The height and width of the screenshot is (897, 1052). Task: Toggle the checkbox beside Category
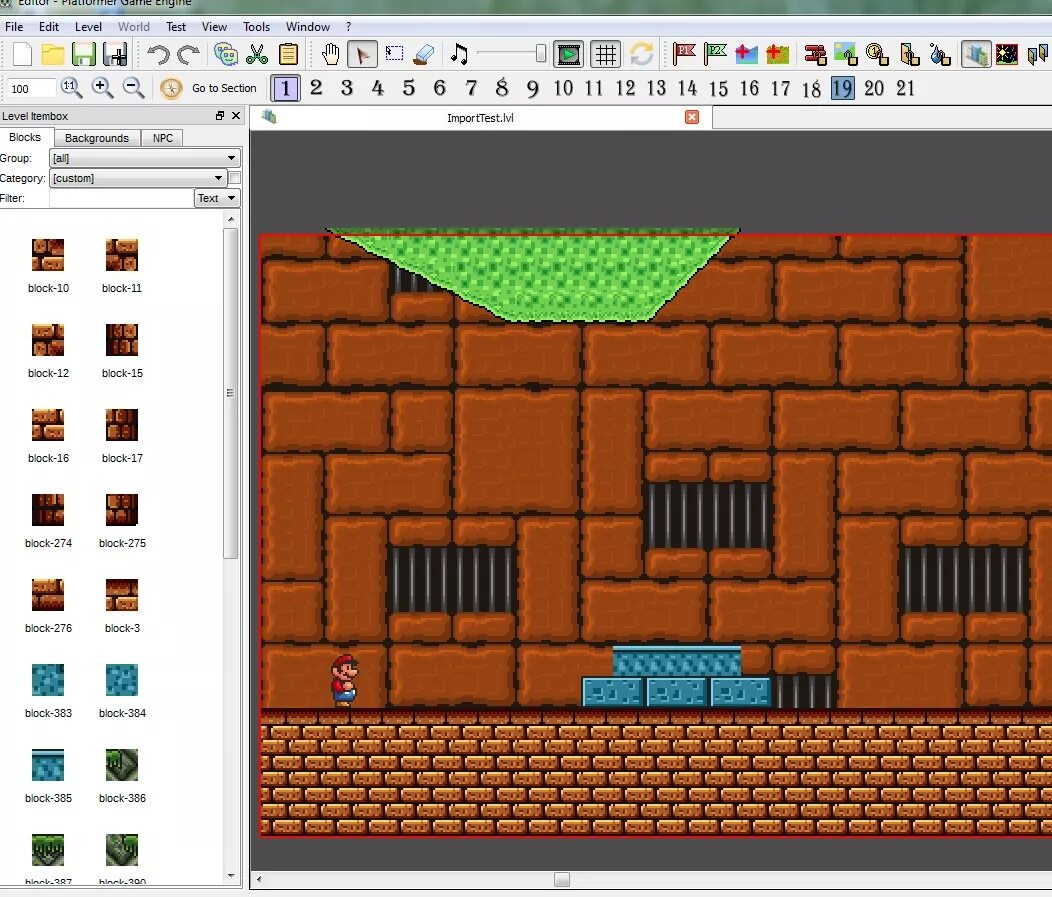point(235,178)
